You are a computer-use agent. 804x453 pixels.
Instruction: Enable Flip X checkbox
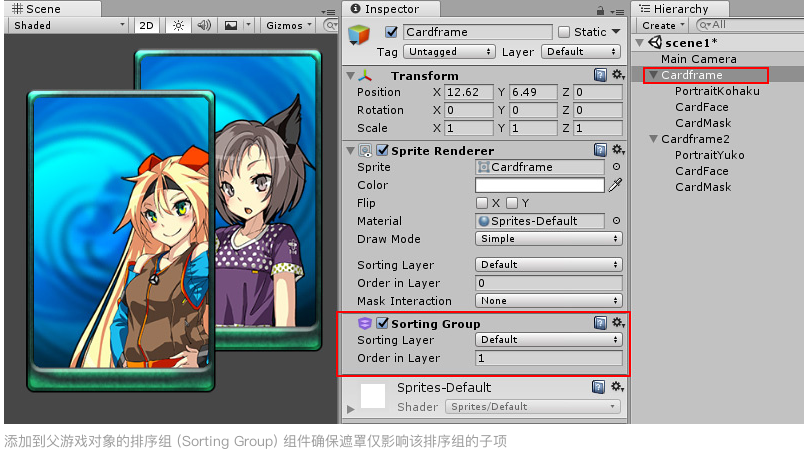(x=481, y=203)
